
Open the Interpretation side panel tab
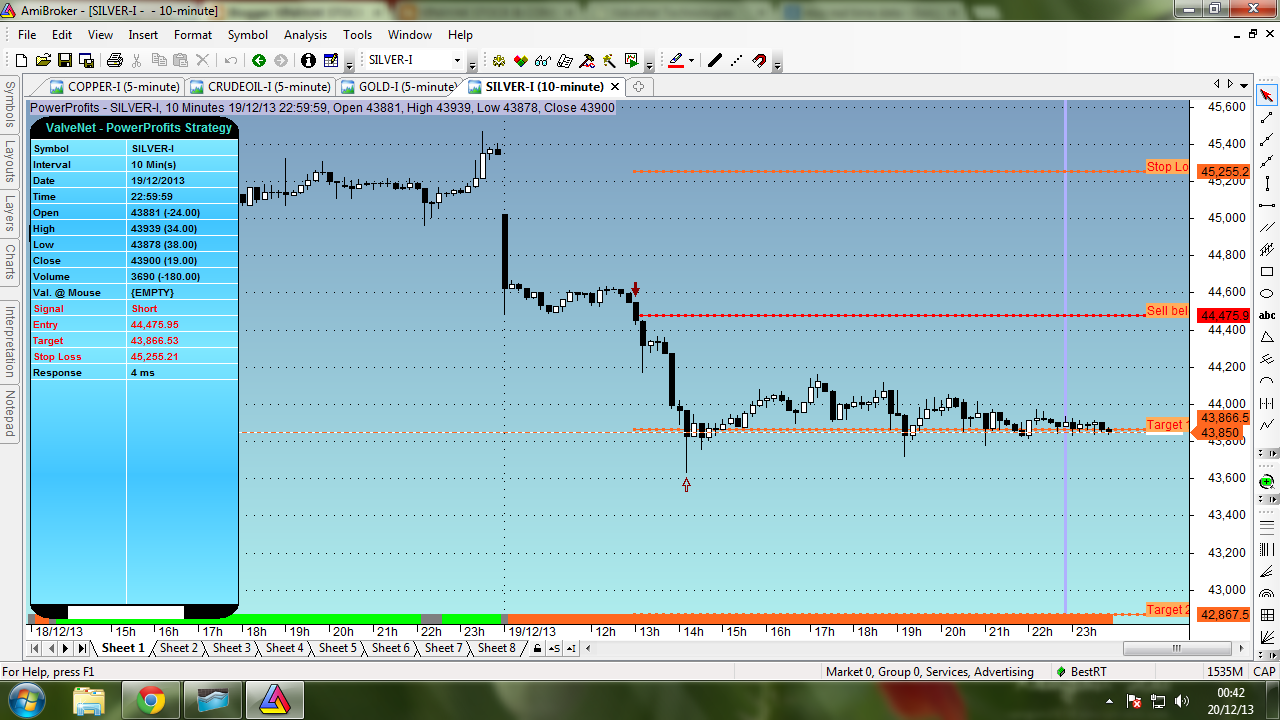pos(10,342)
